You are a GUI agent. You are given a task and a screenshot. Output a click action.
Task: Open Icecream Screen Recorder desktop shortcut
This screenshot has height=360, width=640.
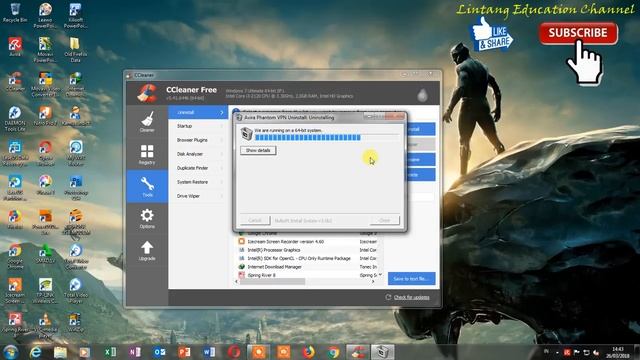pos(15,290)
